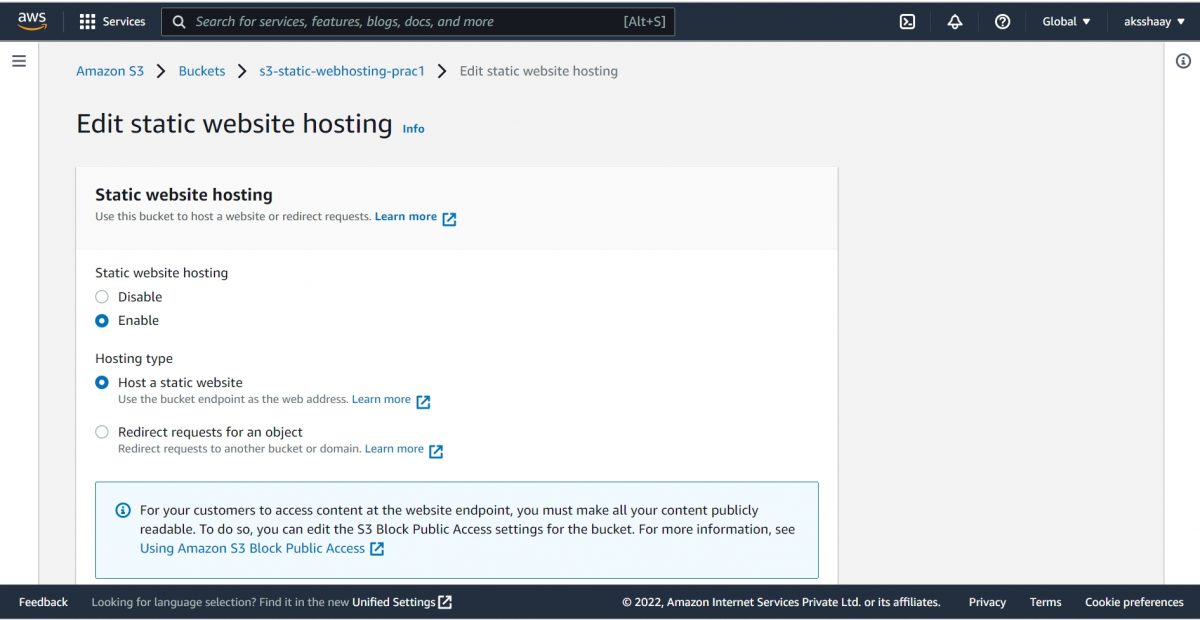Select the Disable radio button
The width and height of the screenshot is (1200, 620).
coord(101,296)
